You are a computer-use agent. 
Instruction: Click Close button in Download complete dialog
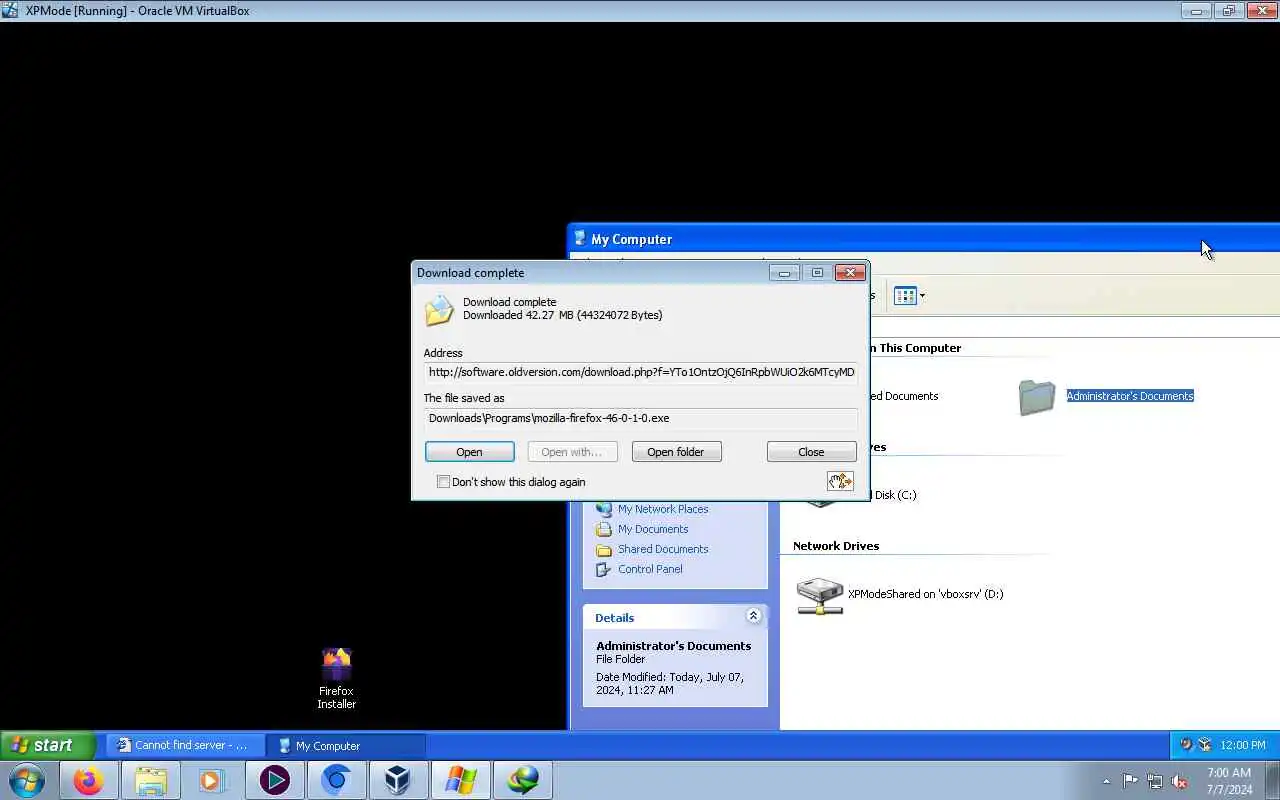(811, 452)
